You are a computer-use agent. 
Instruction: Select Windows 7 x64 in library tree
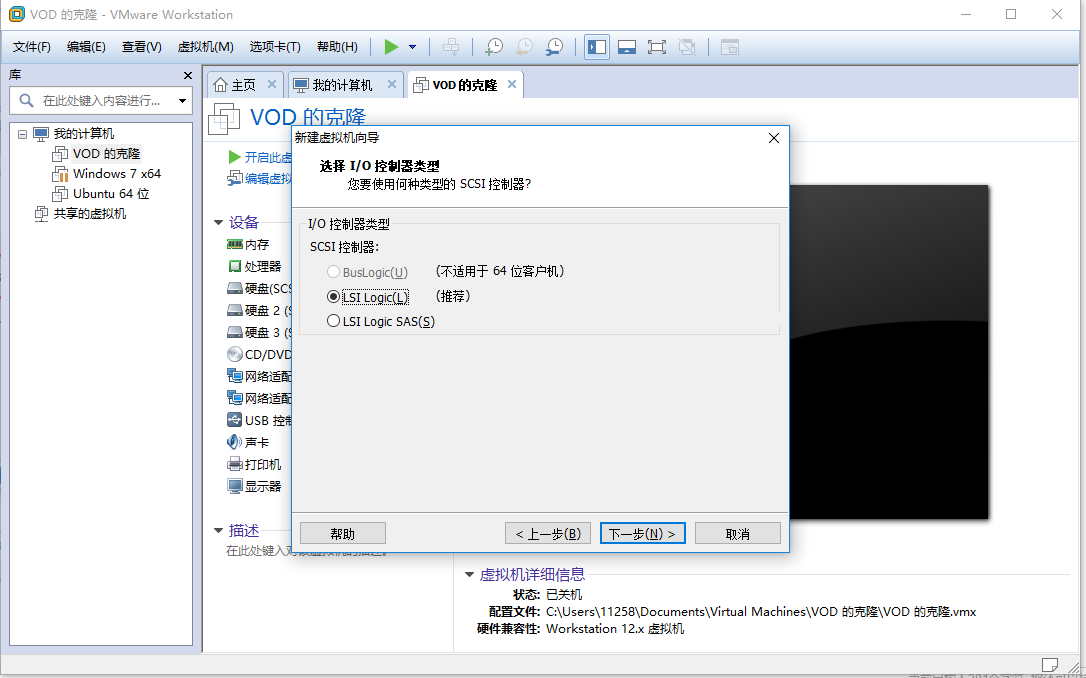click(x=116, y=173)
